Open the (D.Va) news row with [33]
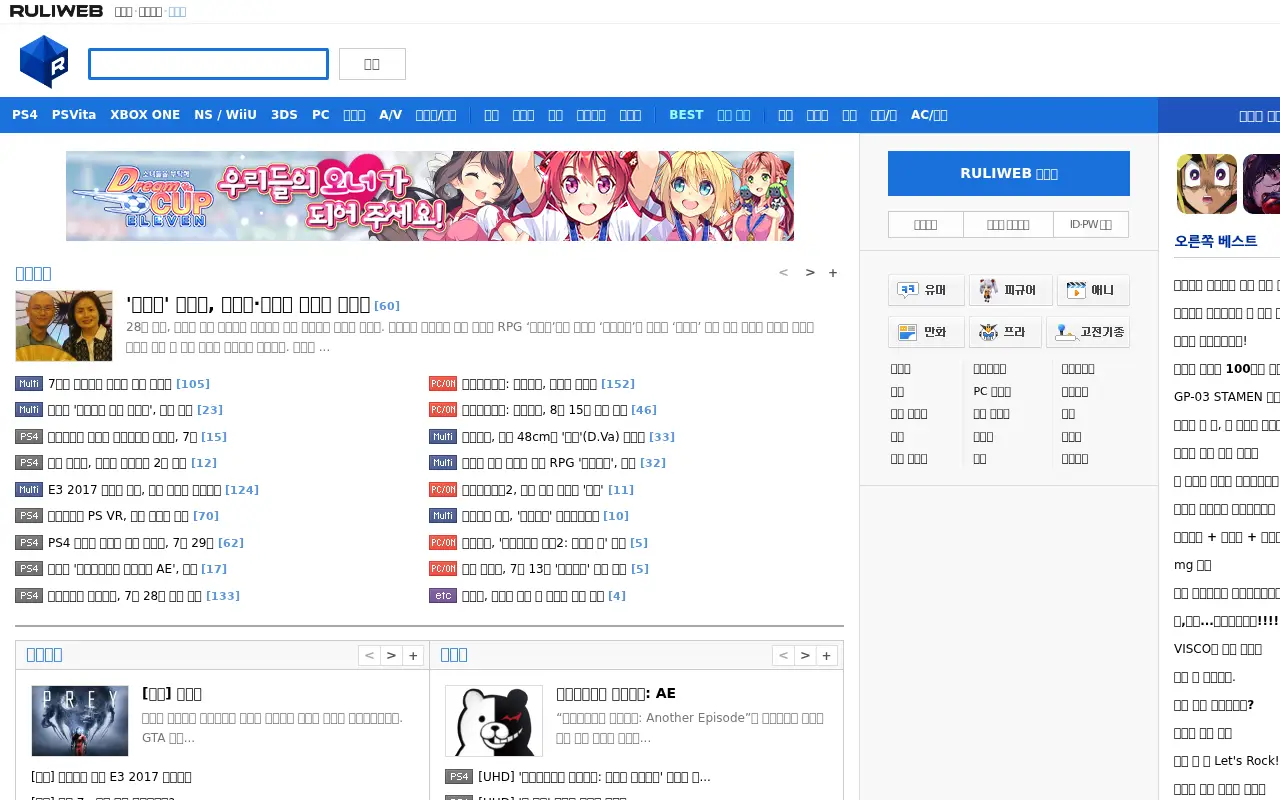The image size is (1280, 800). 552,437
